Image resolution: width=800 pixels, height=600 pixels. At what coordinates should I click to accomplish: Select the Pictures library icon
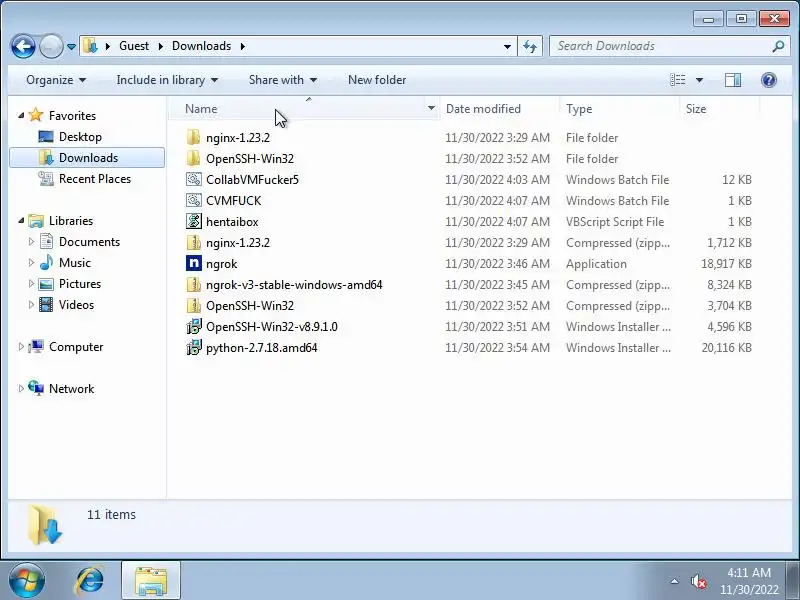(x=46, y=284)
